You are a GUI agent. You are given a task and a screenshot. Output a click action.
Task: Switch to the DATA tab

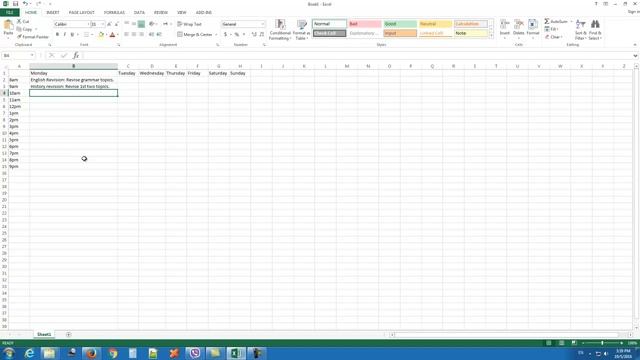139,13
